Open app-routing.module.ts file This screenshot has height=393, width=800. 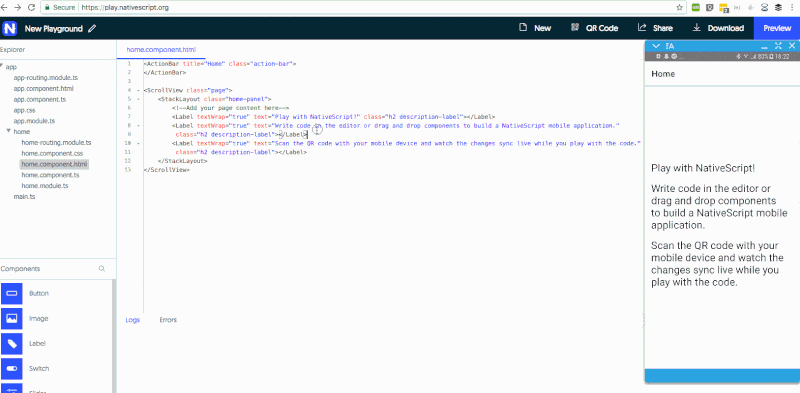coord(45,78)
